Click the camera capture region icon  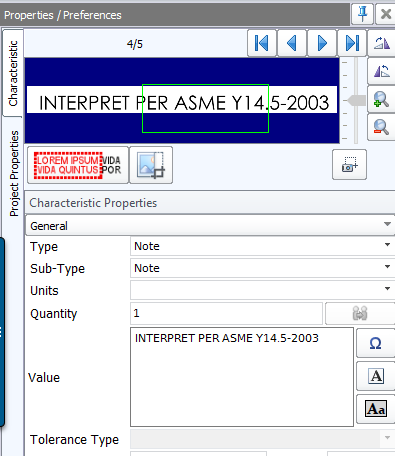click(x=349, y=164)
